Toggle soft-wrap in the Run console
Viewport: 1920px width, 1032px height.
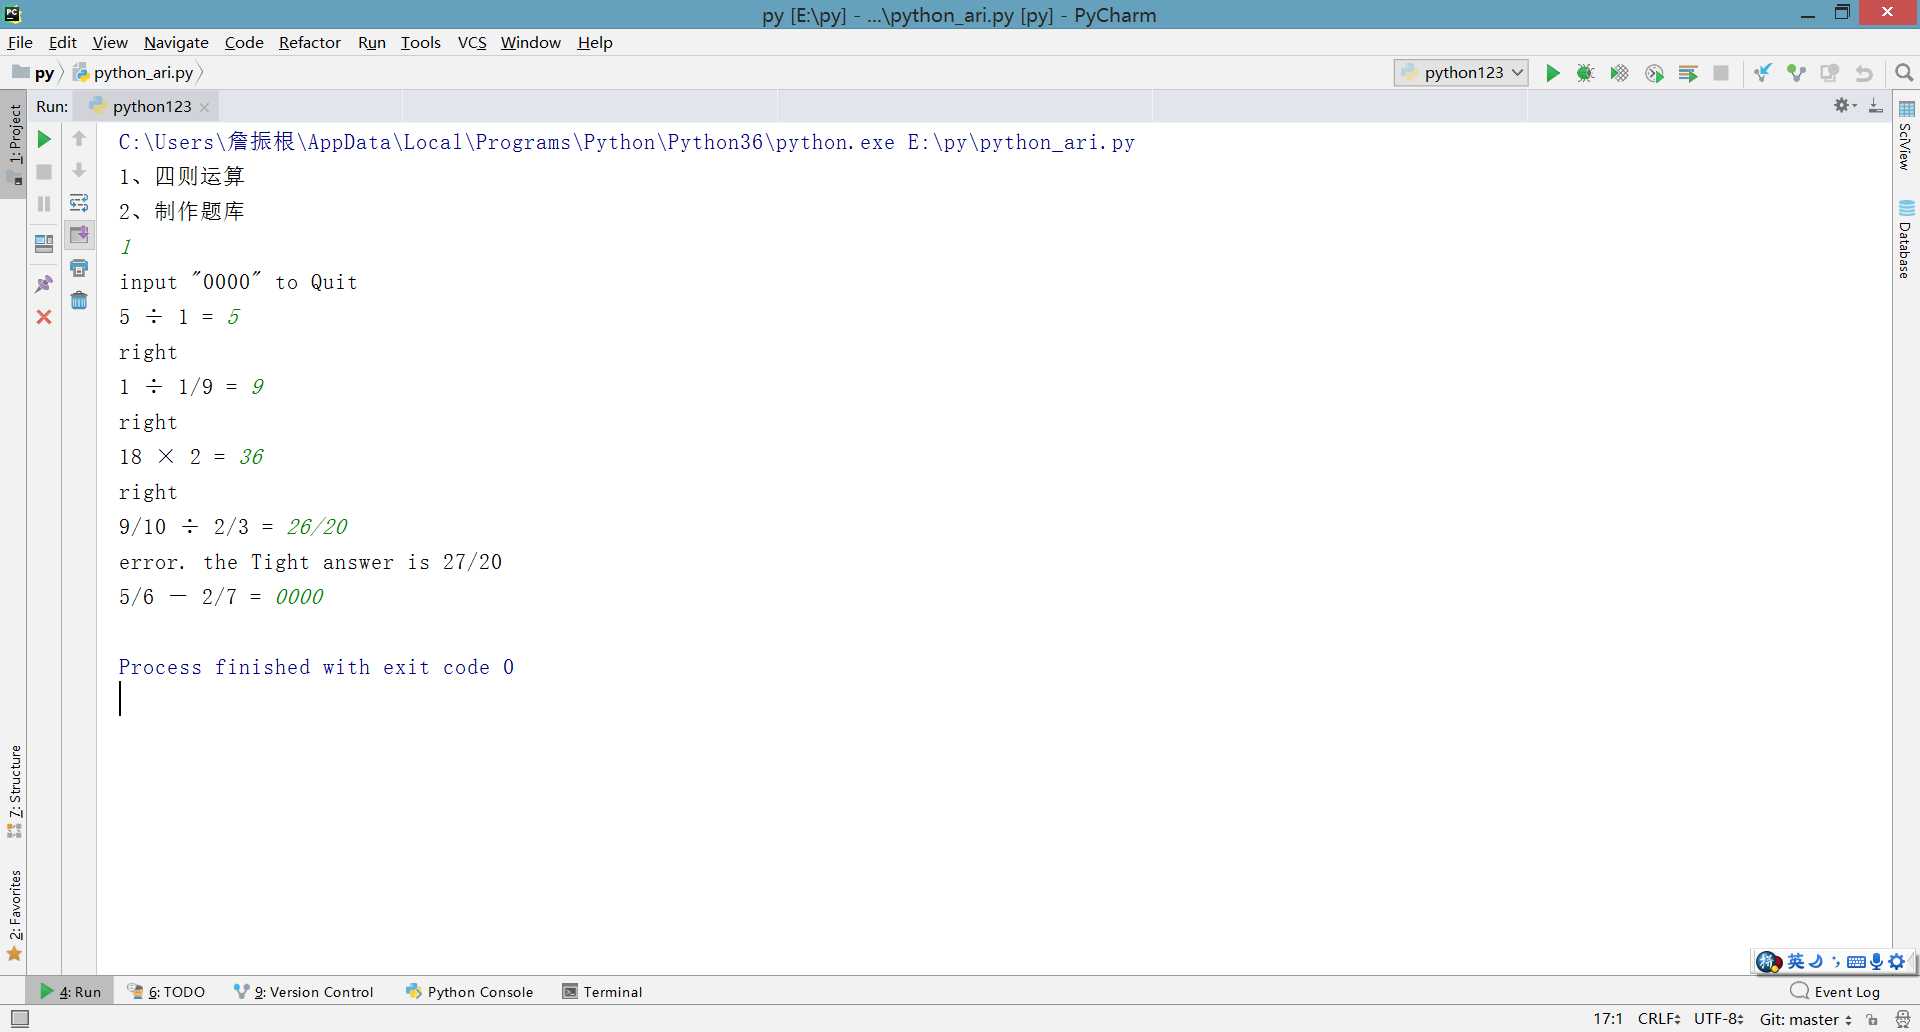point(79,203)
